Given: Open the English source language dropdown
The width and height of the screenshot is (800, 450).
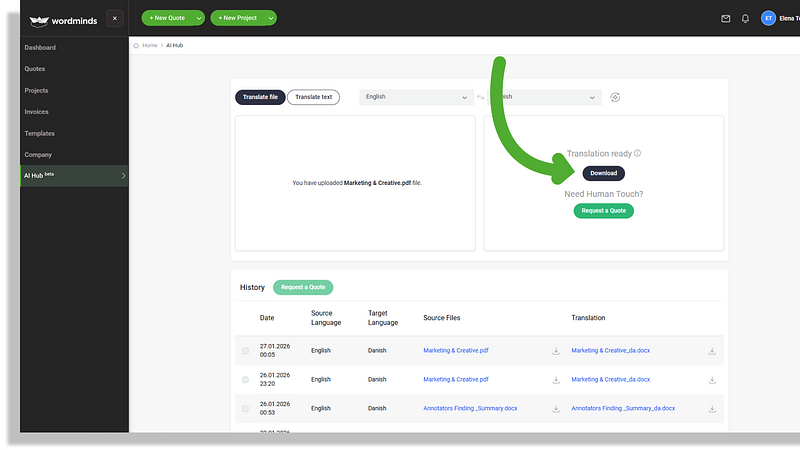Looking at the screenshot, I should point(416,97).
